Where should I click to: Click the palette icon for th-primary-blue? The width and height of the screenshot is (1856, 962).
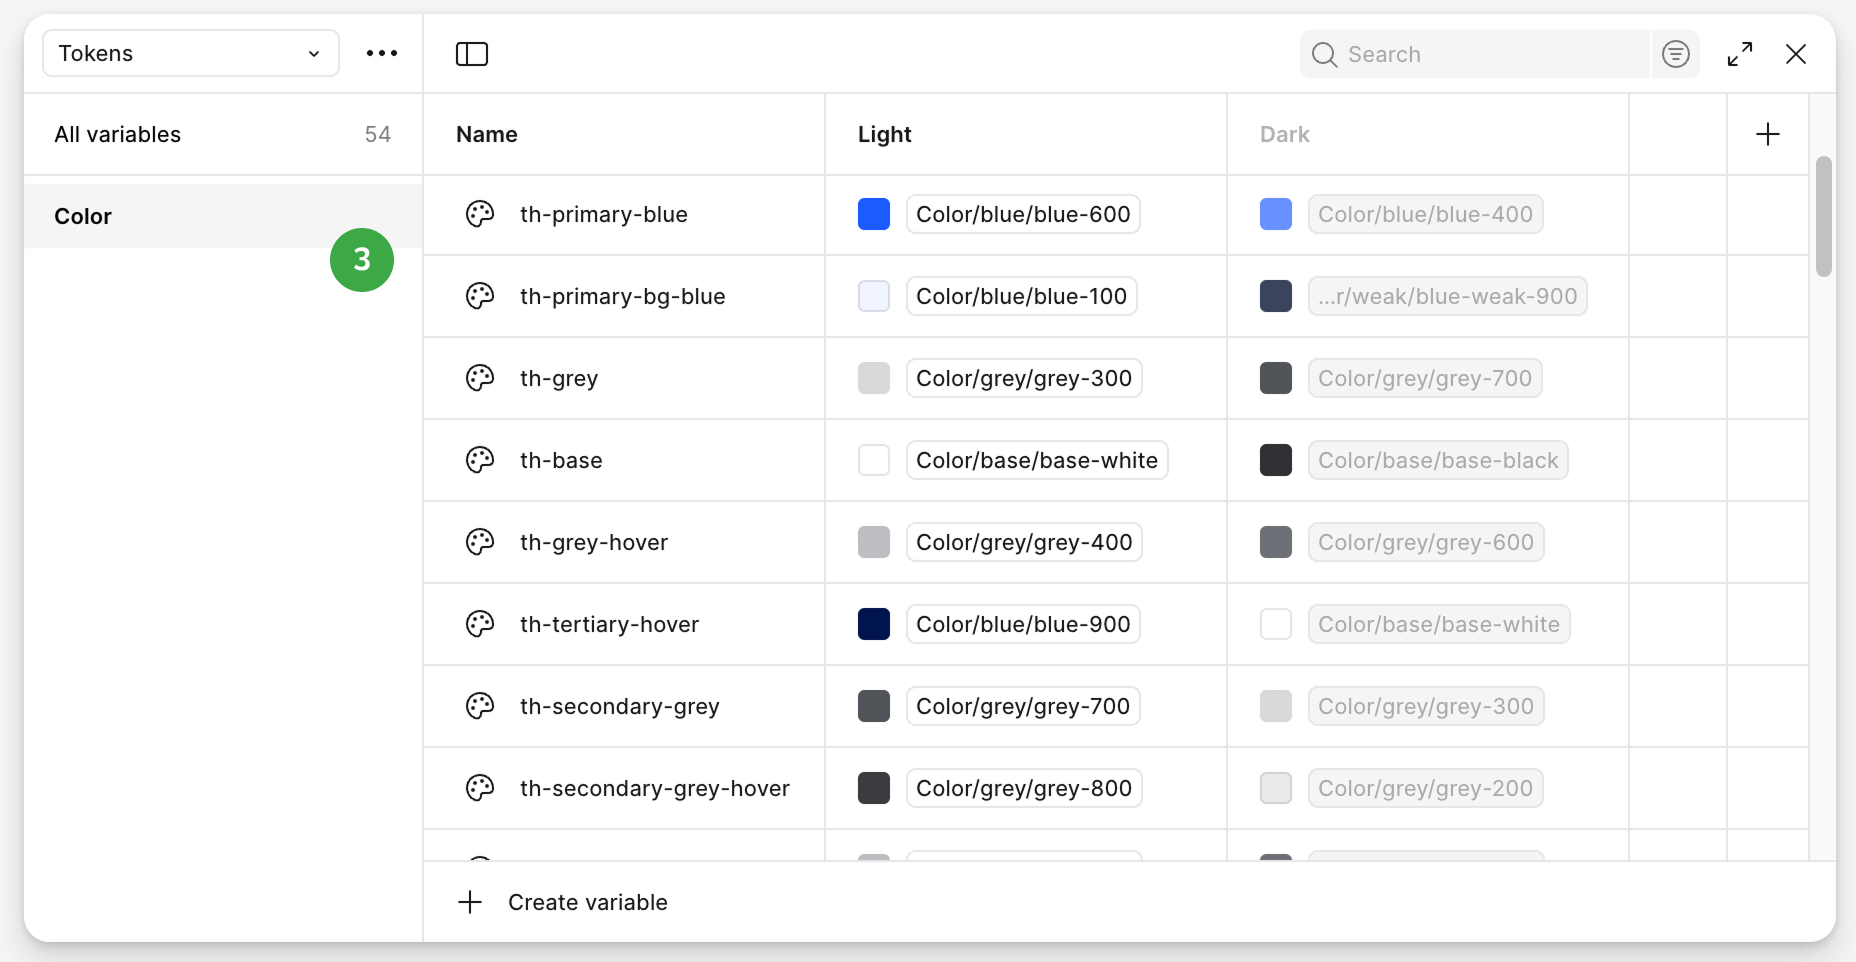point(480,214)
